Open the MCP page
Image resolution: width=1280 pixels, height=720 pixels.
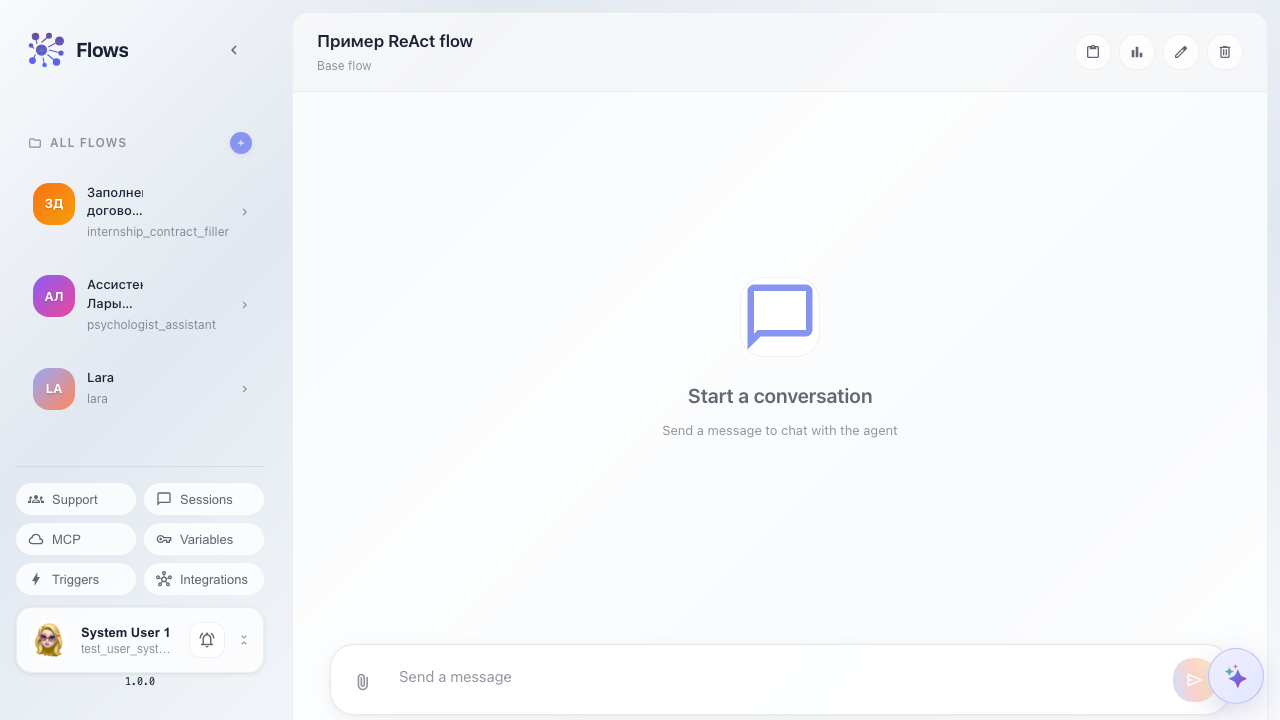pos(76,539)
